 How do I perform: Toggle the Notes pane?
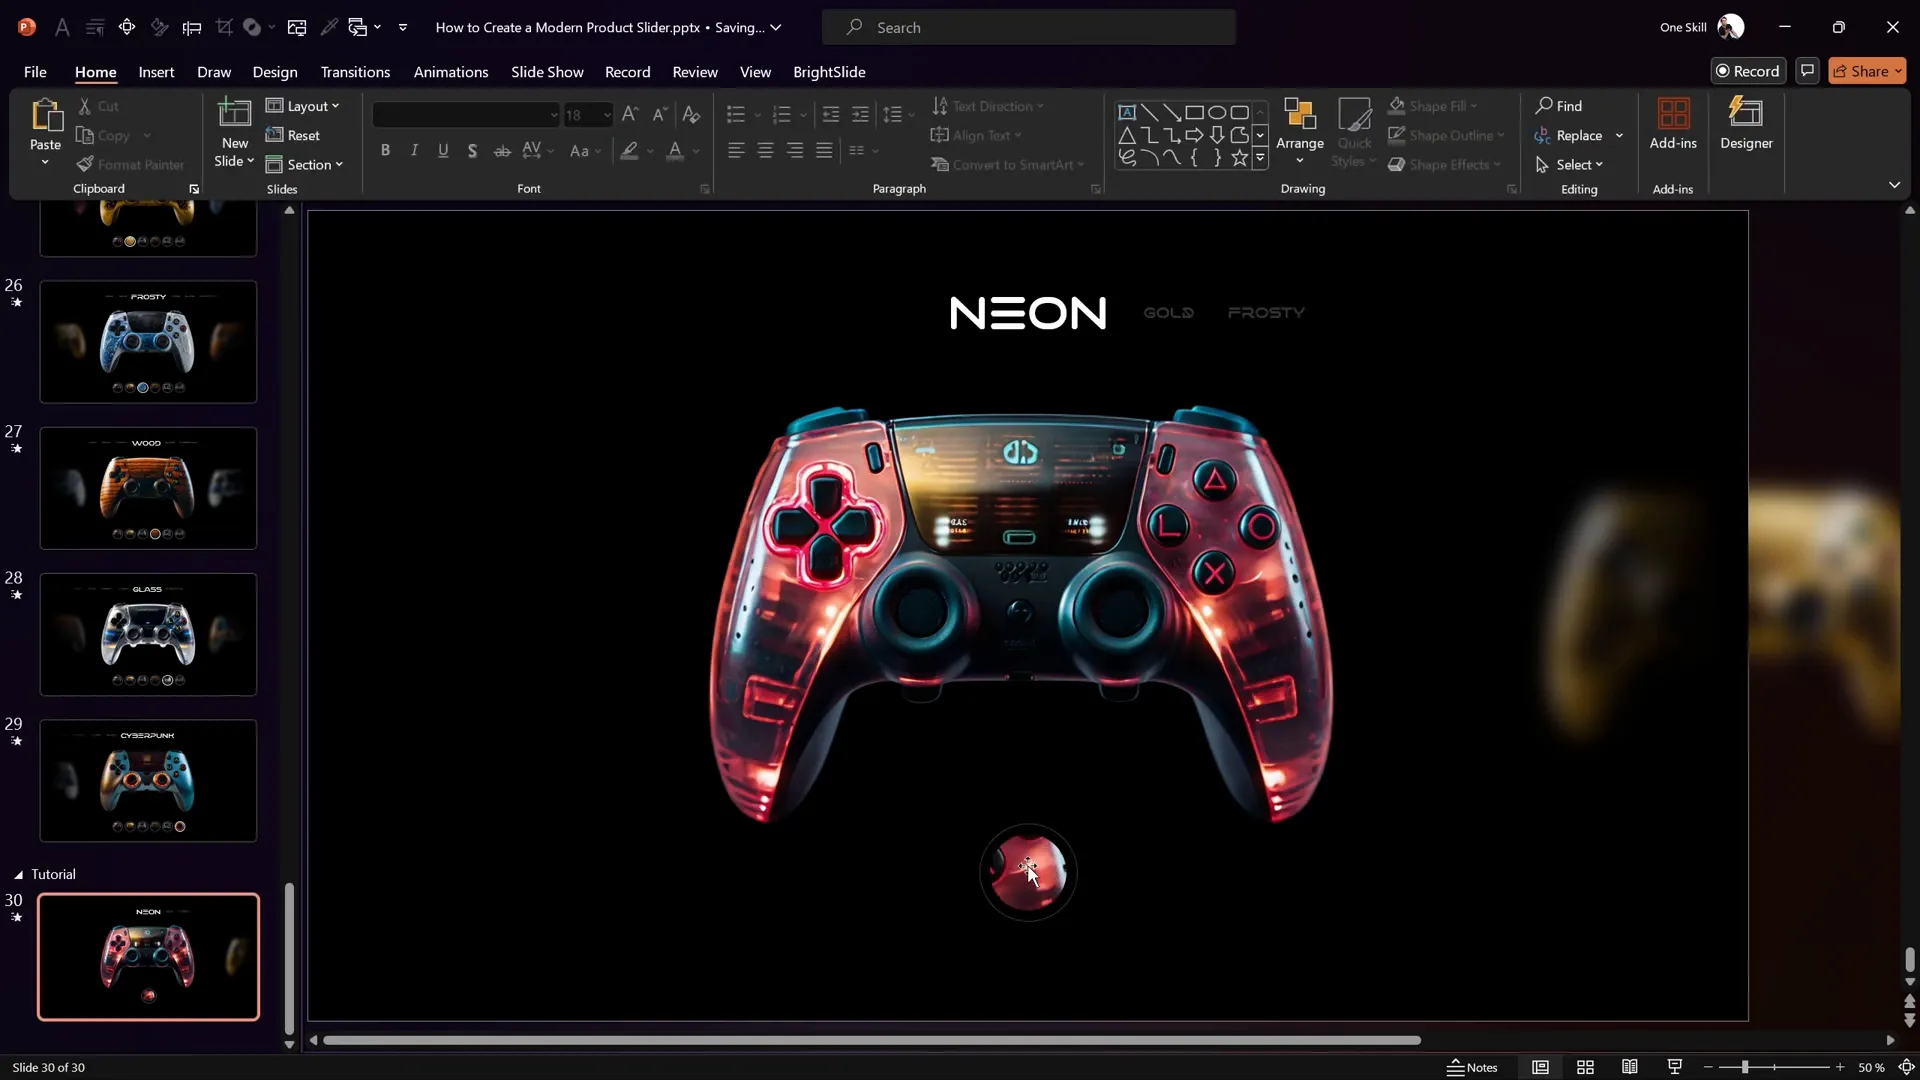coord(1472,1067)
